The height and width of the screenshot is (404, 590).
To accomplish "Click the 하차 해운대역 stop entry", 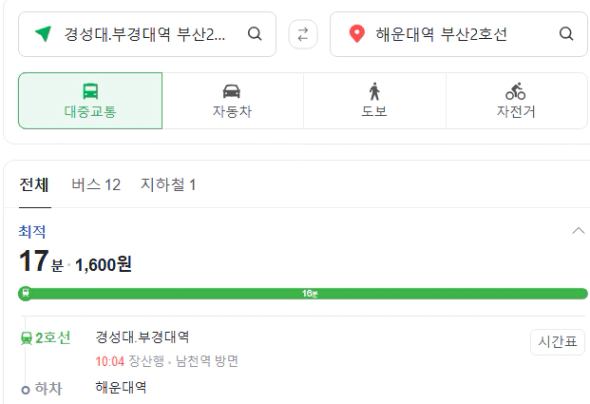I will point(84,388).
